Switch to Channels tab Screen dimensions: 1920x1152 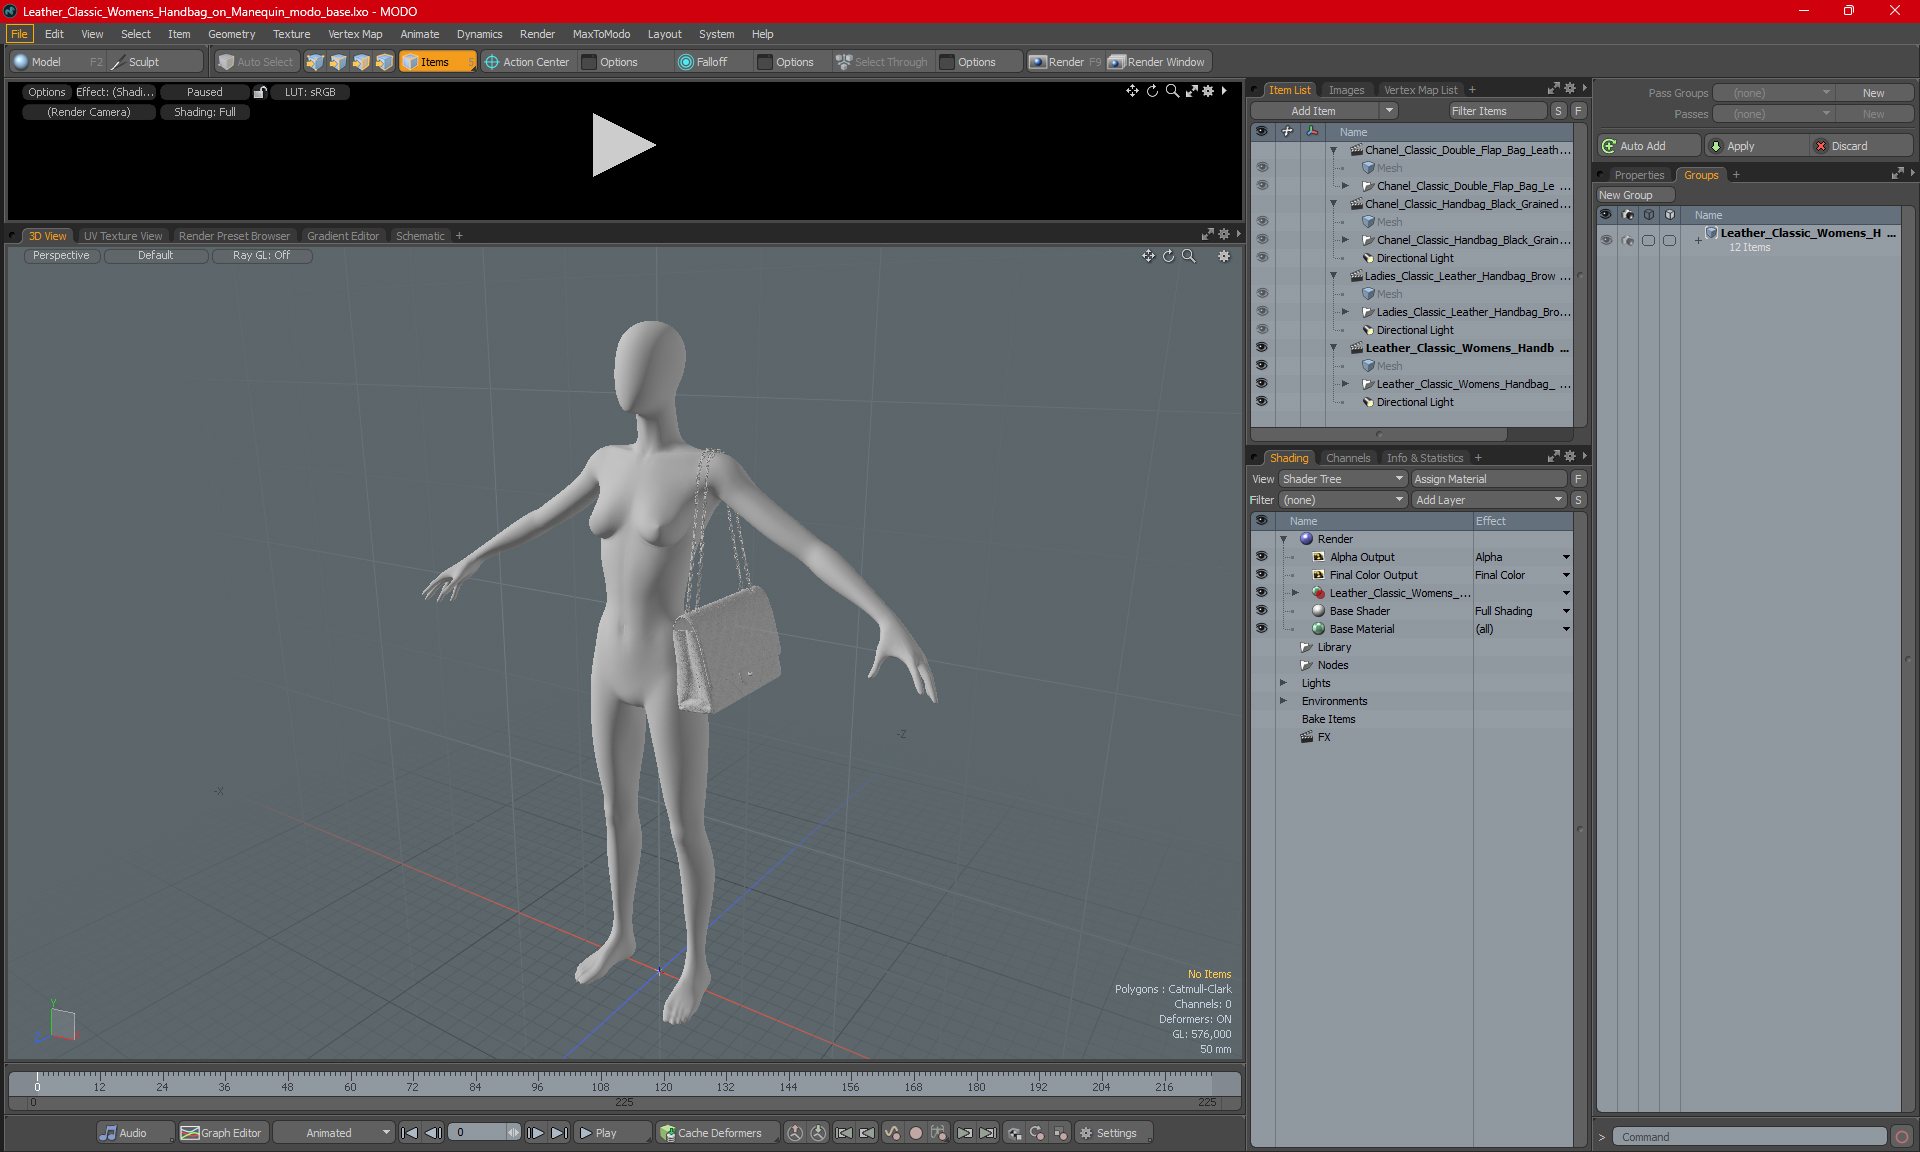coord(1348,458)
